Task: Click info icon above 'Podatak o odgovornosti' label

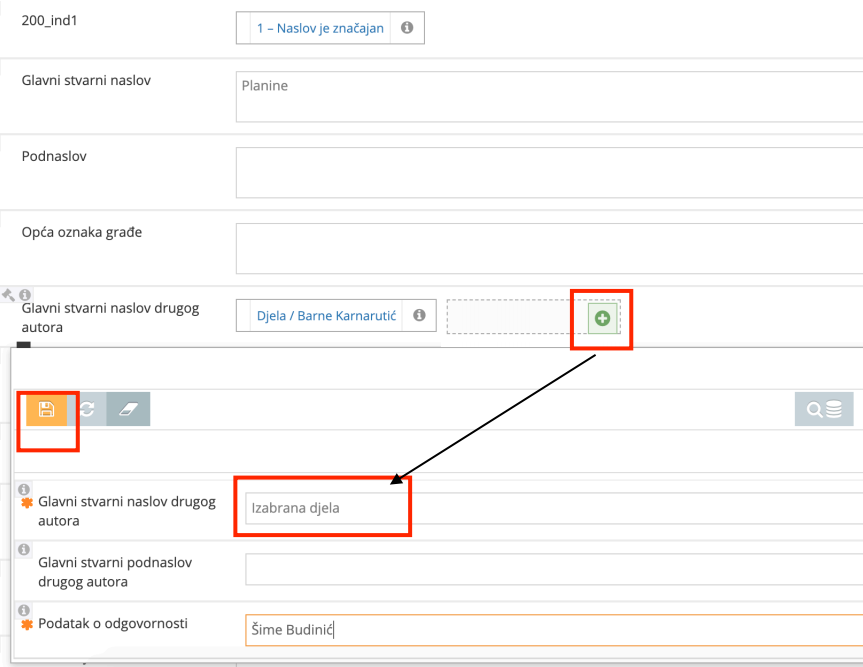Action: tap(24, 609)
